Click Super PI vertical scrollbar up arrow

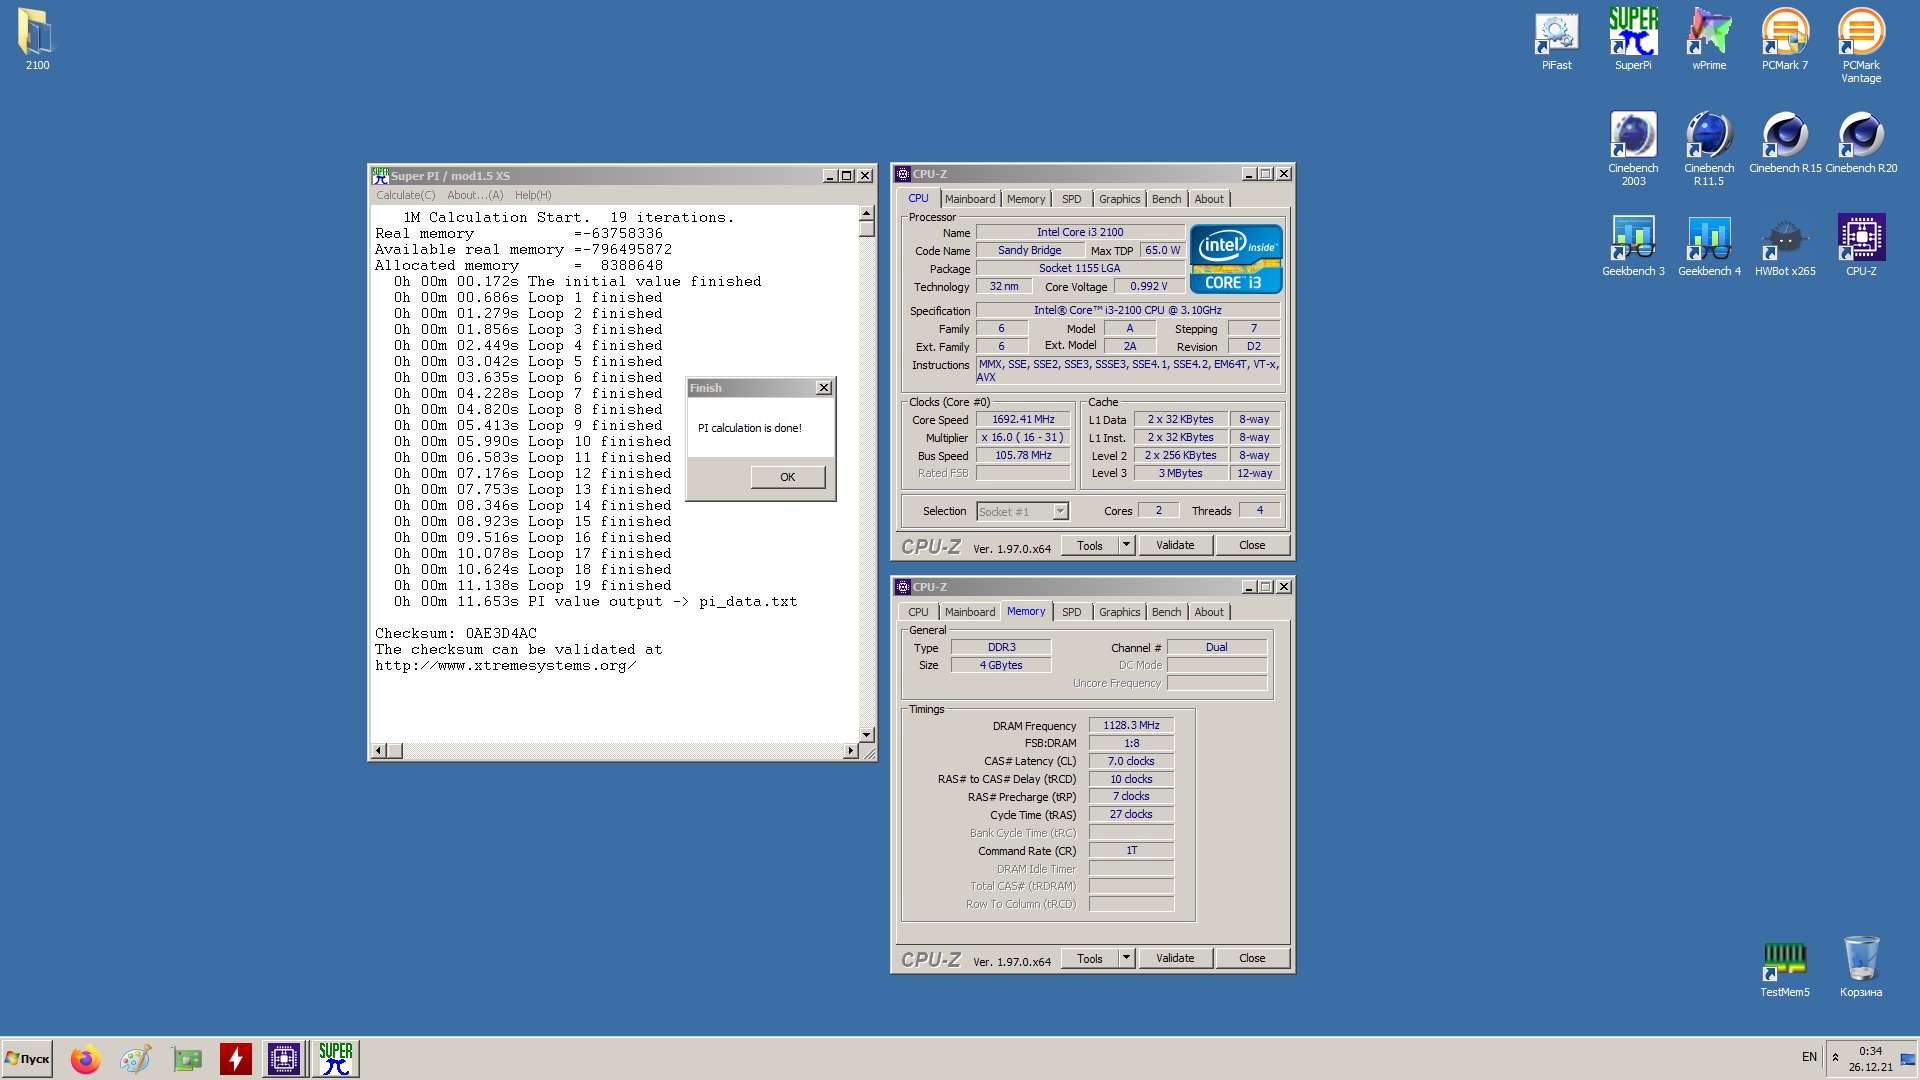pyautogui.click(x=866, y=213)
